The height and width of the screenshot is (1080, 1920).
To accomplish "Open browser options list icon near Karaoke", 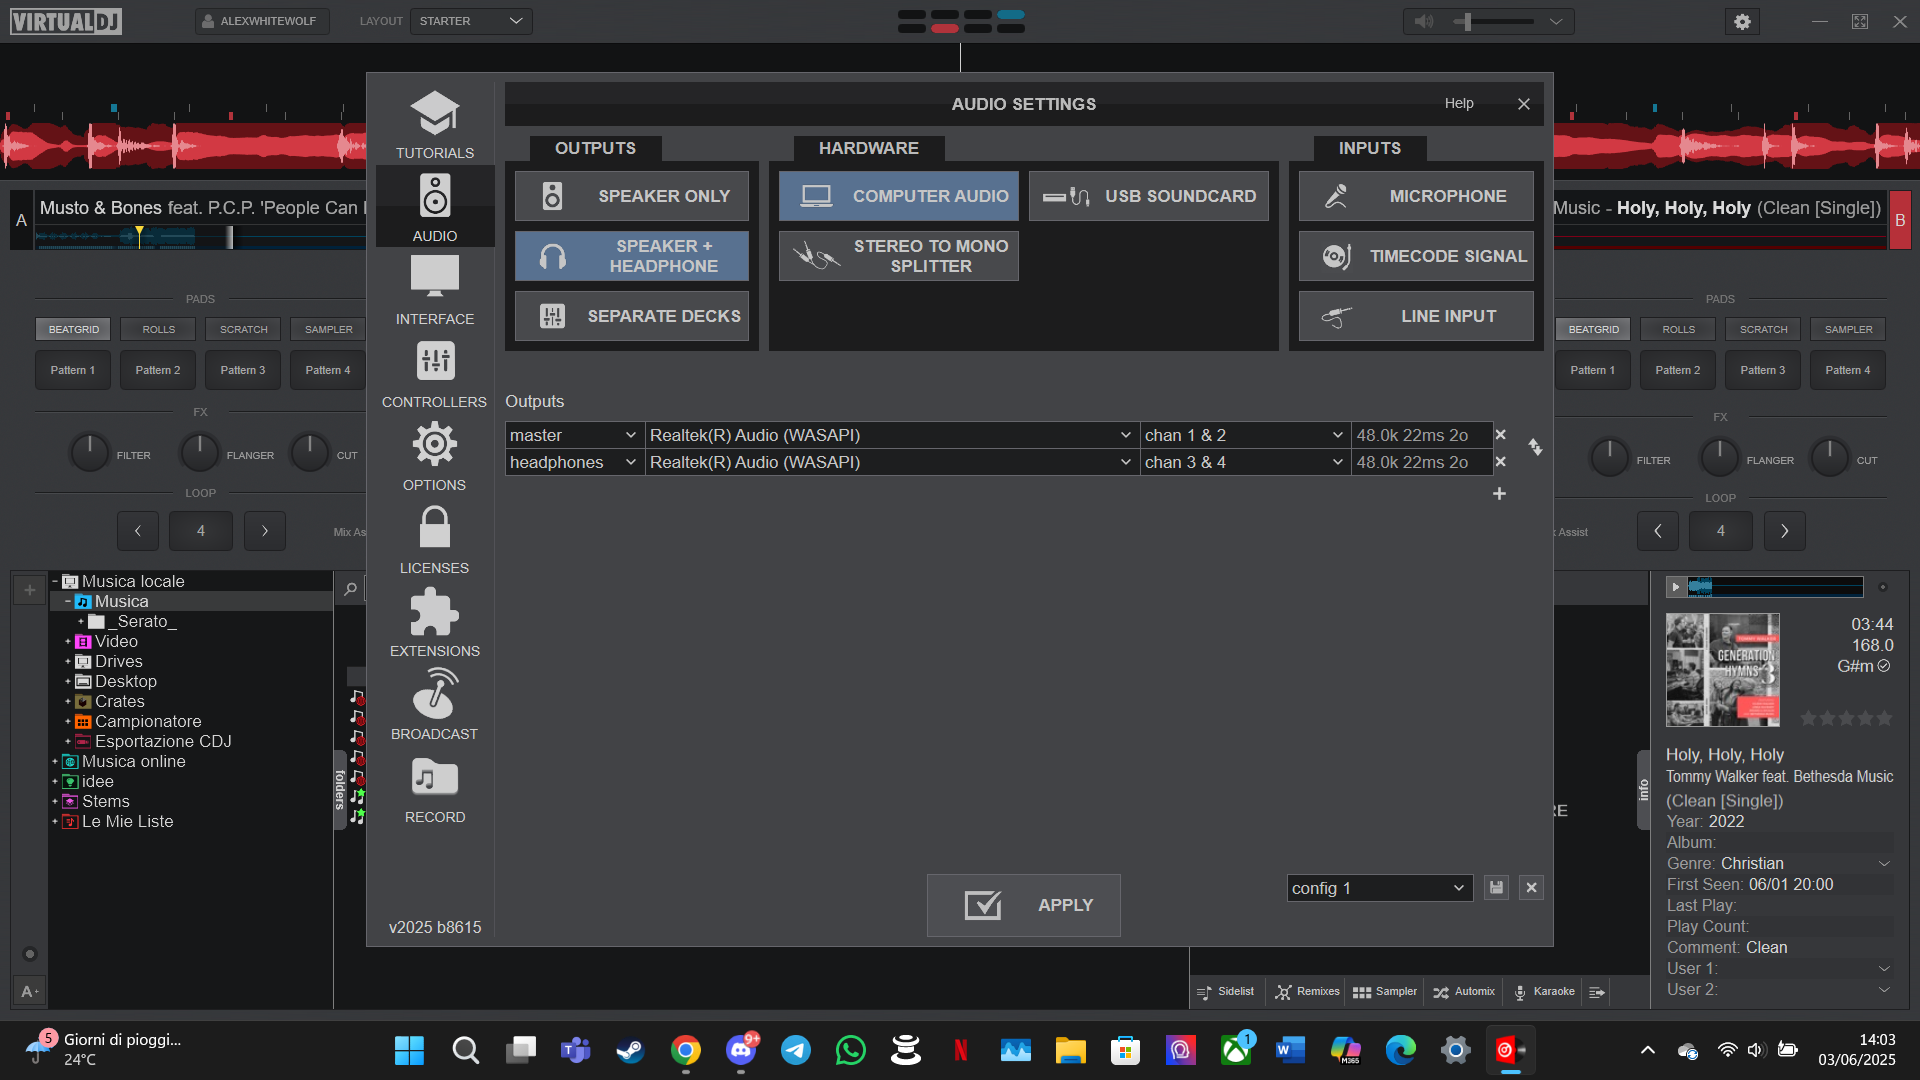I will point(1597,992).
